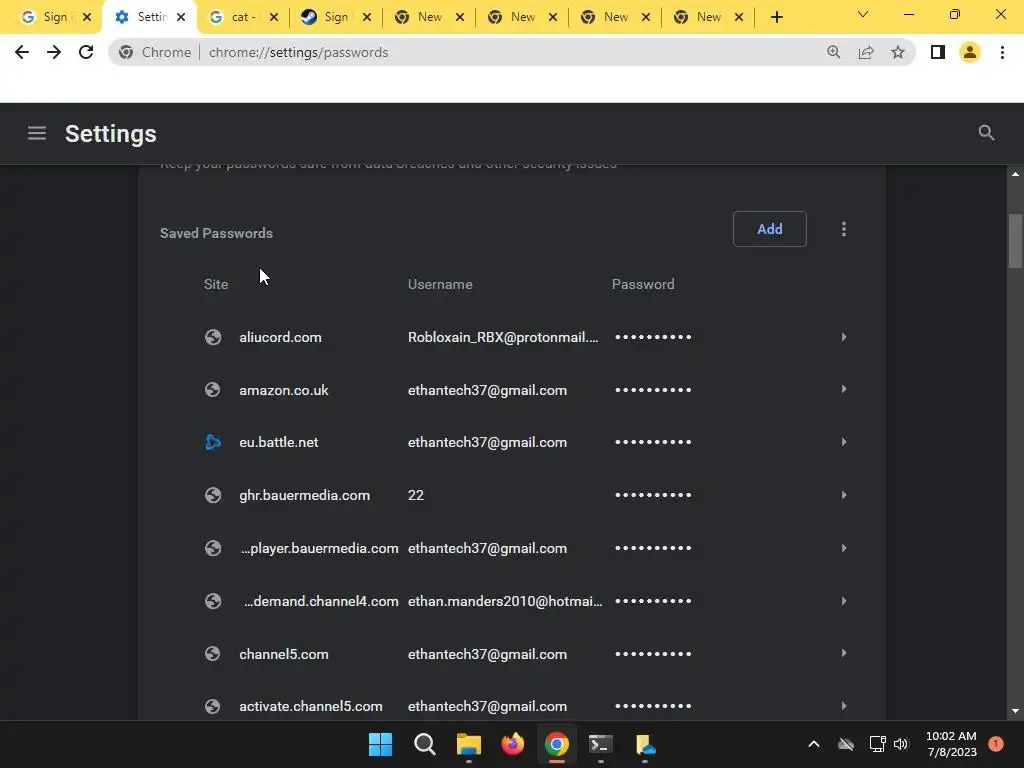
Task: Expand the eu.battle.net password entry
Action: pyautogui.click(x=844, y=442)
